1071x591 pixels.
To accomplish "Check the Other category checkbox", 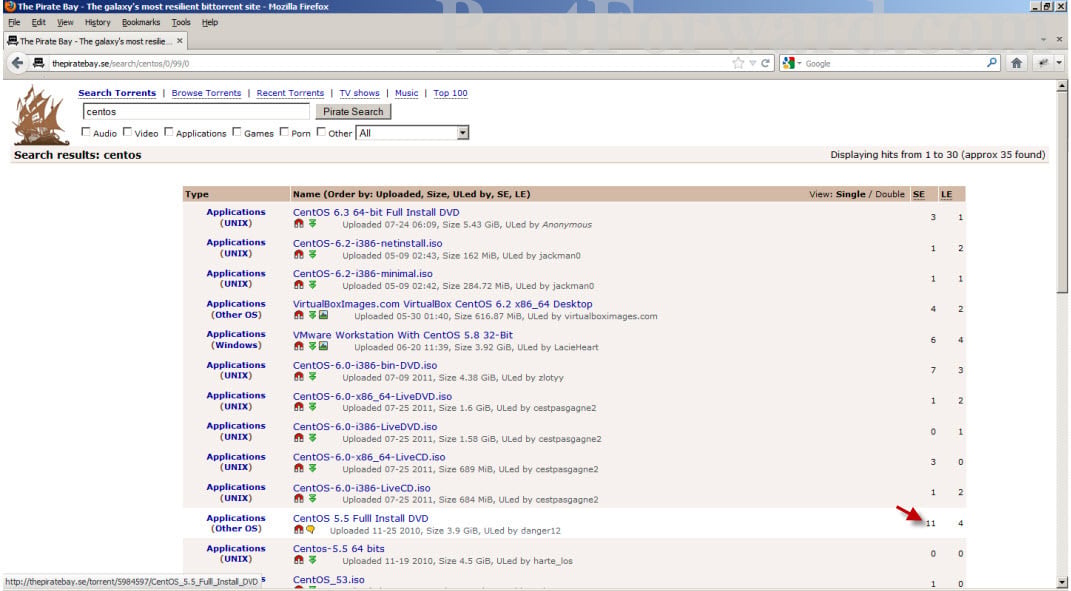I will 321,132.
